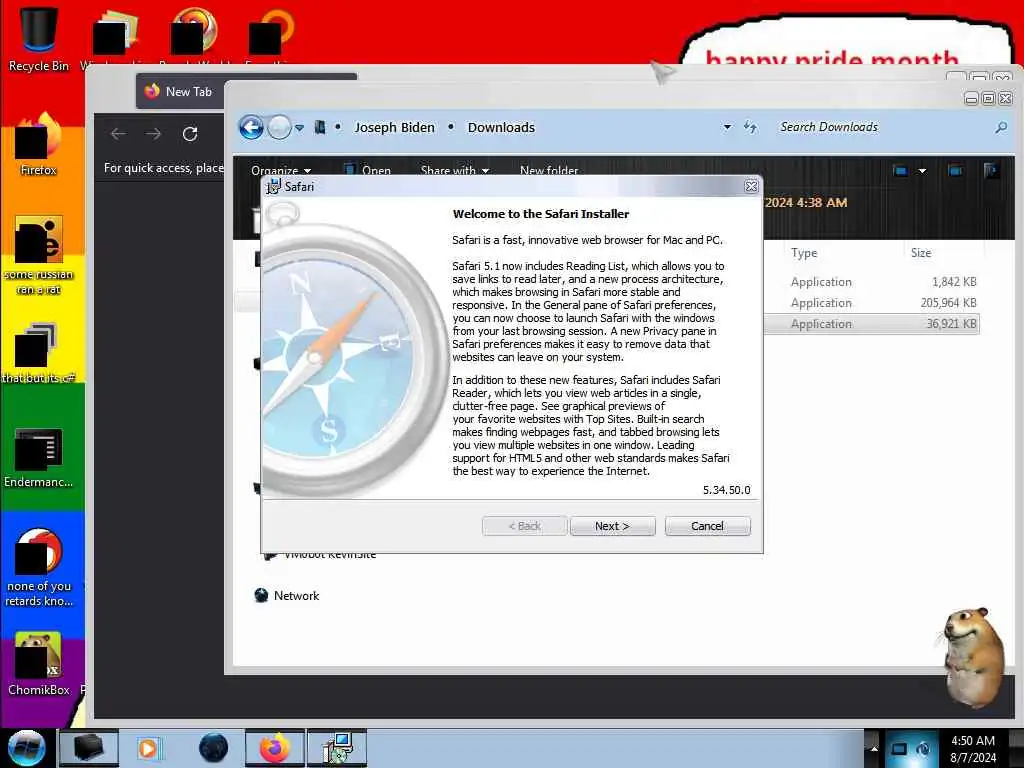Expand the view options dropdown arrow
This screenshot has height=768, width=1024.
pyautogui.click(x=922, y=171)
